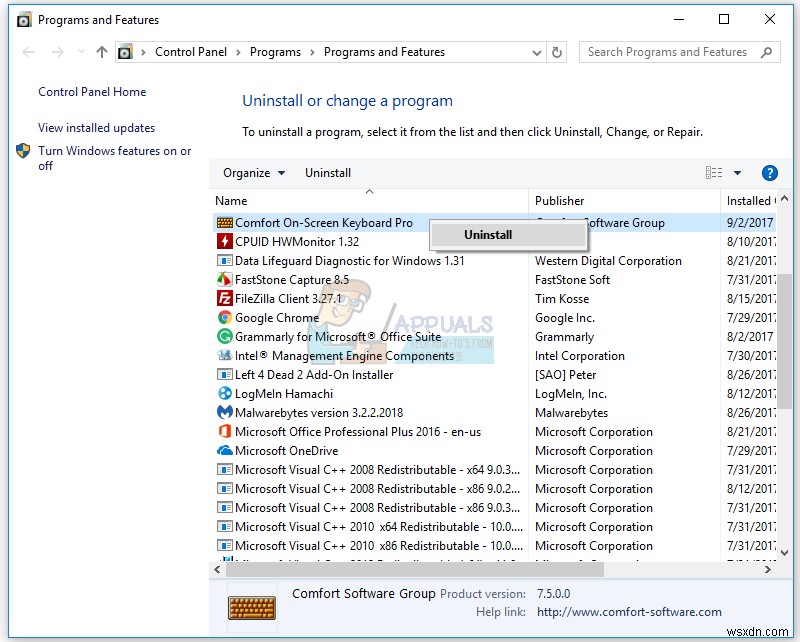Click the Uninstall toolbar button
The image size is (800, 642).
328,173
